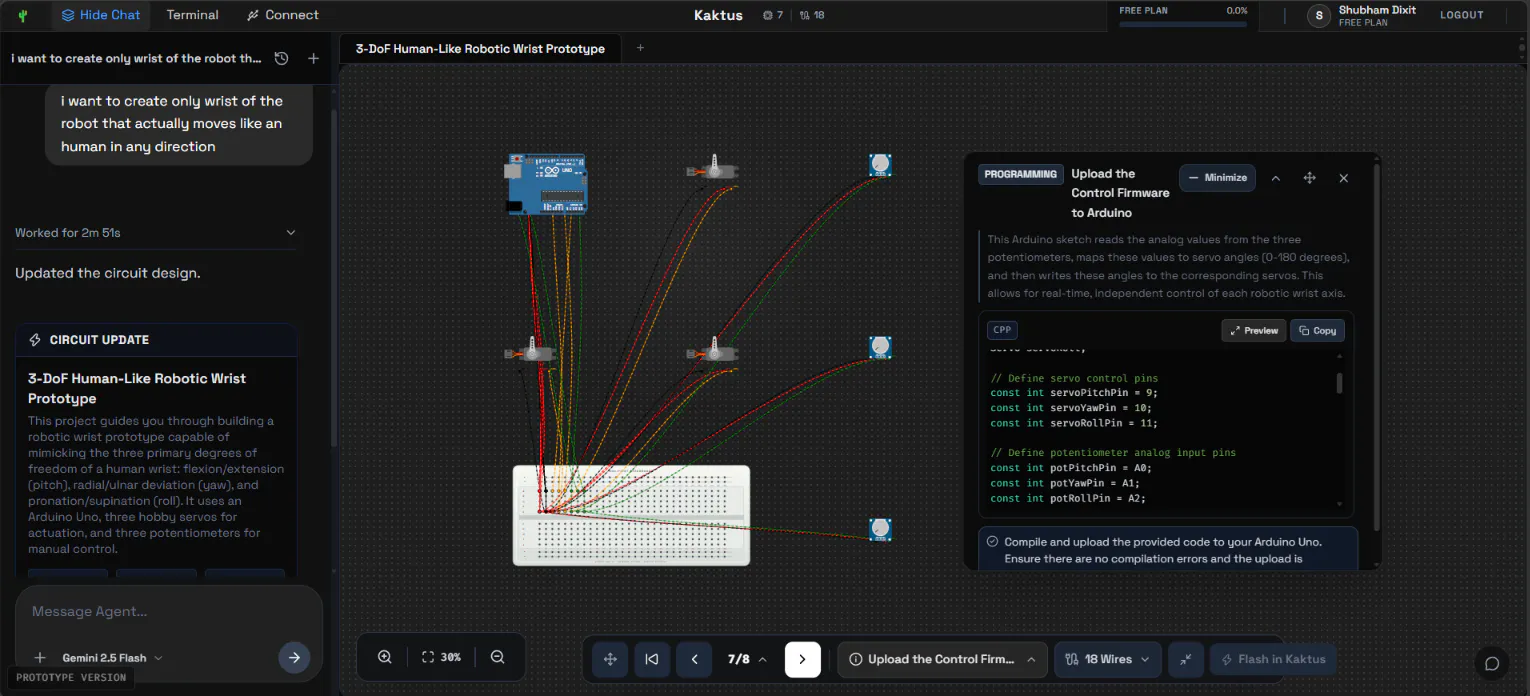Click Flash in Kaktus
Viewport: 1530px width, 696px height.
click(1273, 659)
